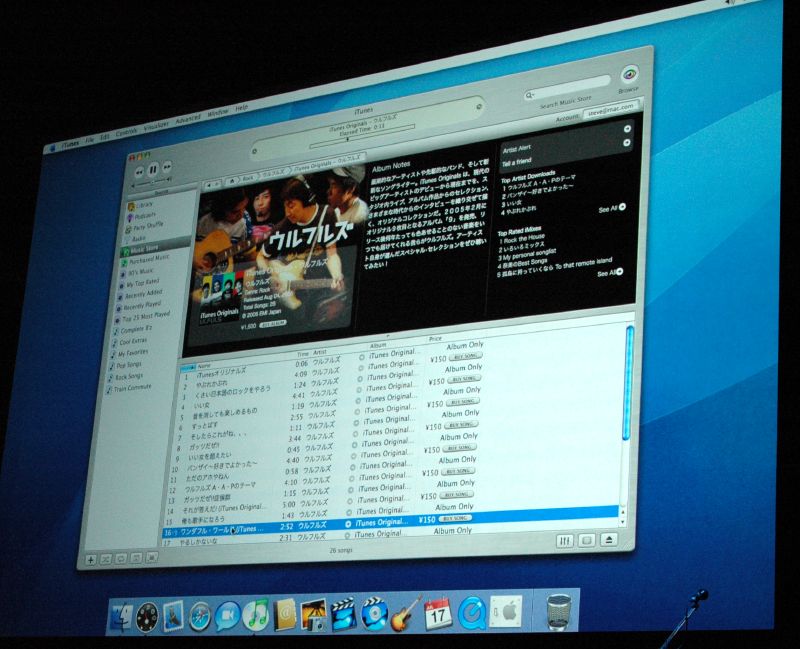Sort by the Time column header
800x649 pixels.
pos(303,354)
